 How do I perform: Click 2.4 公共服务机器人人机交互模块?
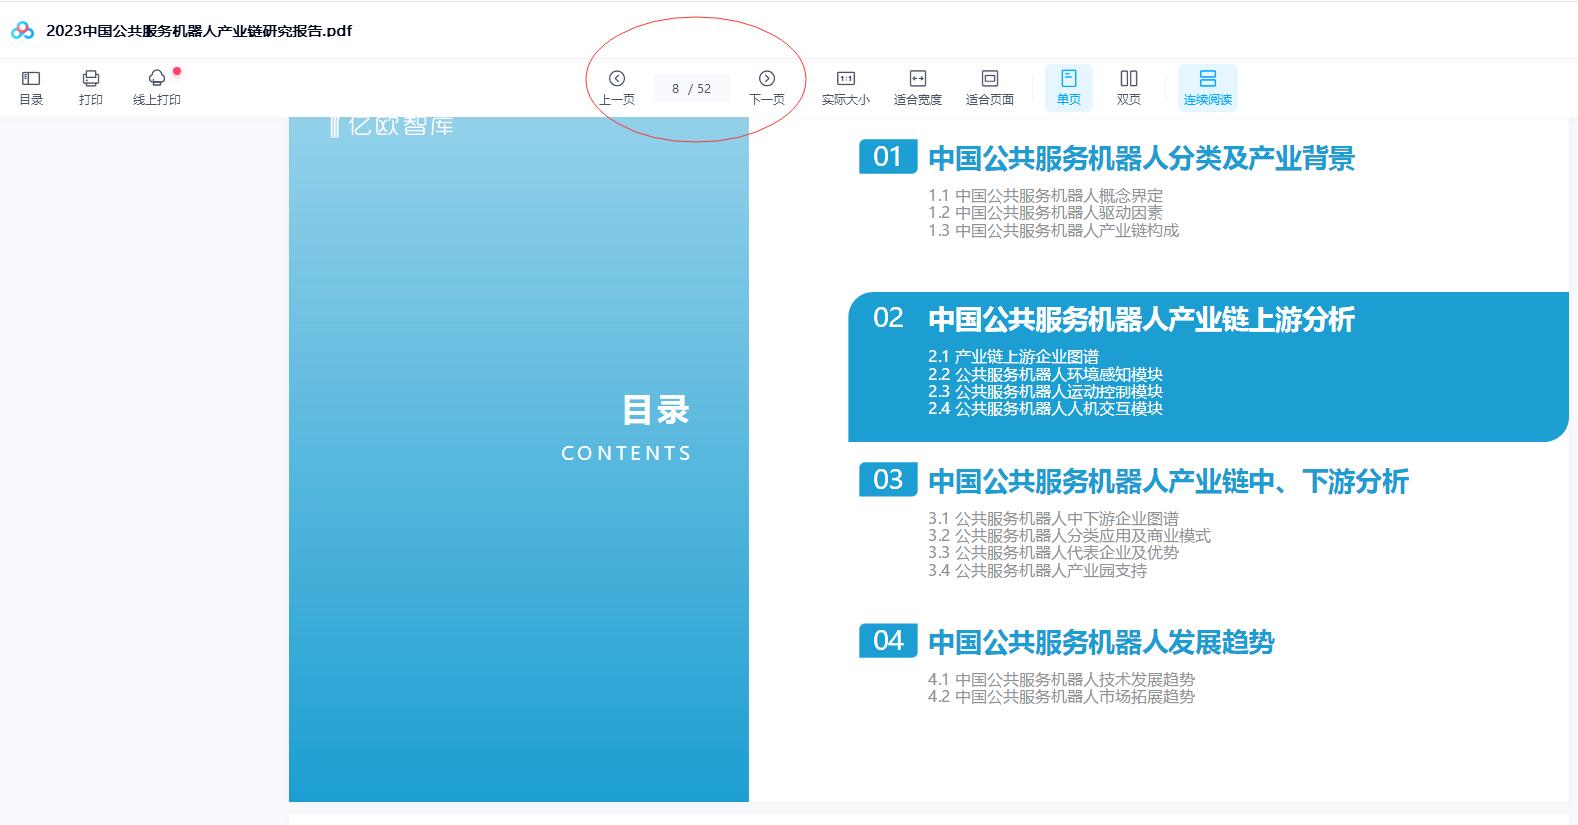pos(1045,409)
